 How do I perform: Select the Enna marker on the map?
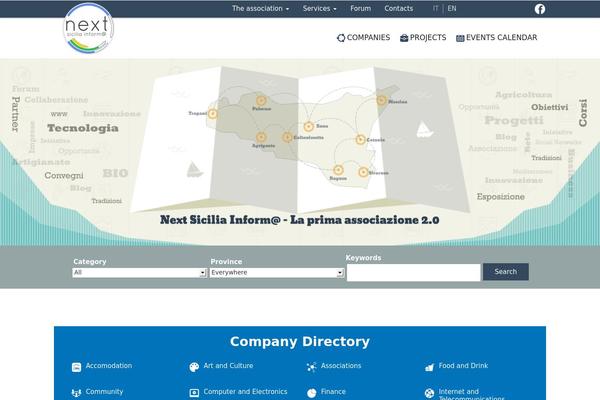(x=309, y=126)
